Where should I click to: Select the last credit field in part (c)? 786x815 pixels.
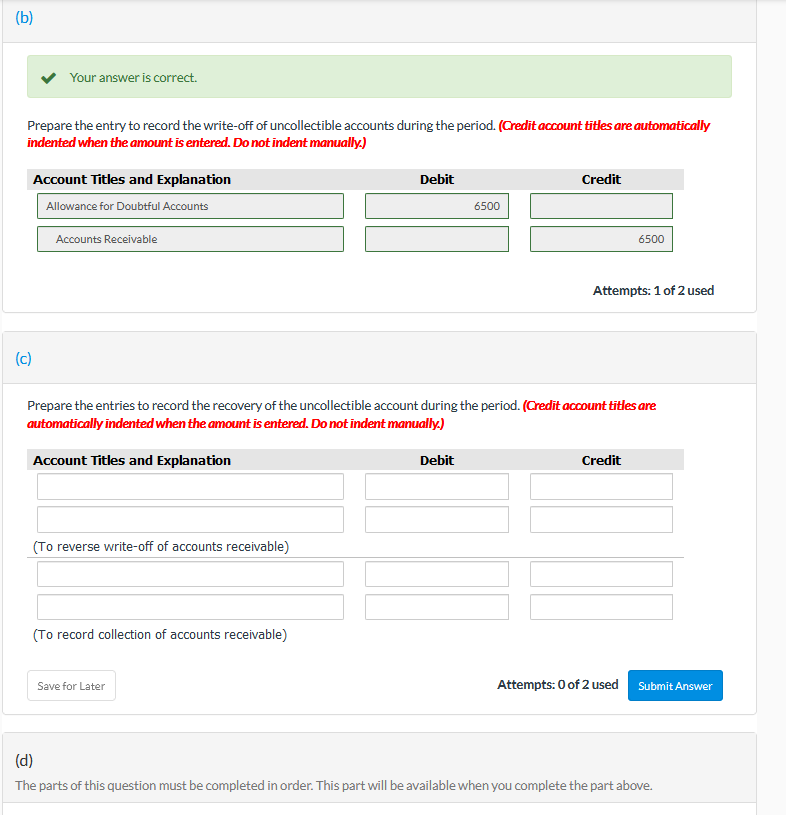pos(601,606)
